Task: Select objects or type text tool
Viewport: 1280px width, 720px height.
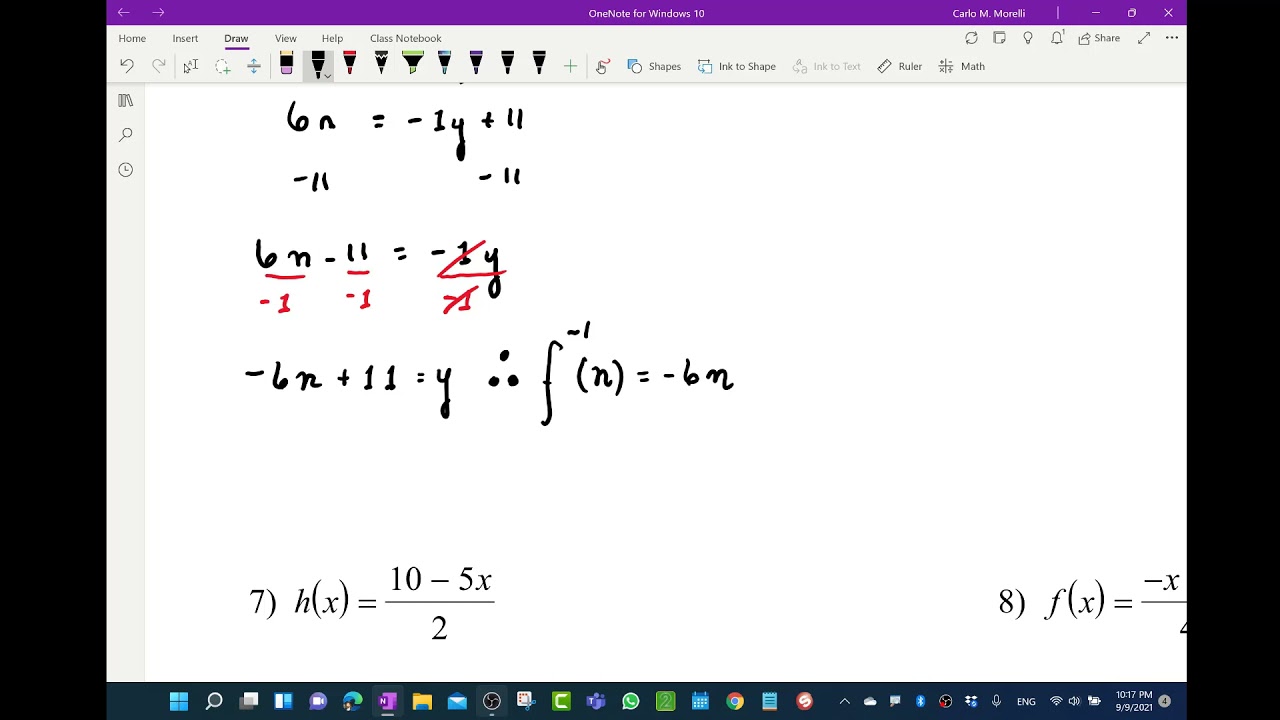Action: (x=191, y=66)
